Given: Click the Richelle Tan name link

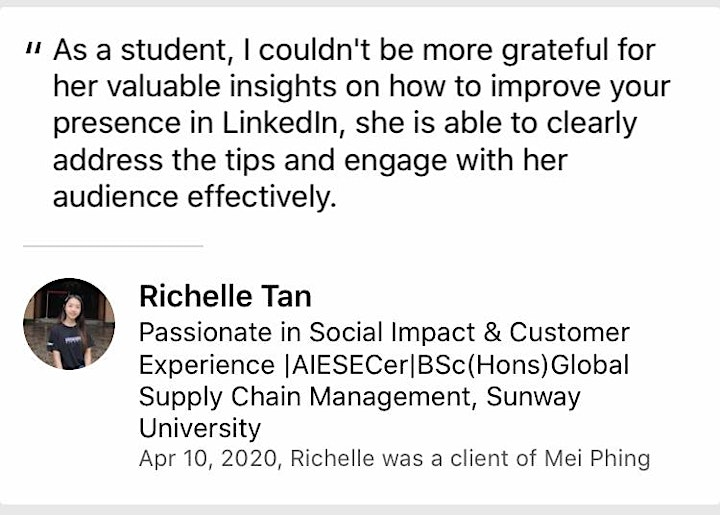Looking at the screenshot, I should [225, 296].
